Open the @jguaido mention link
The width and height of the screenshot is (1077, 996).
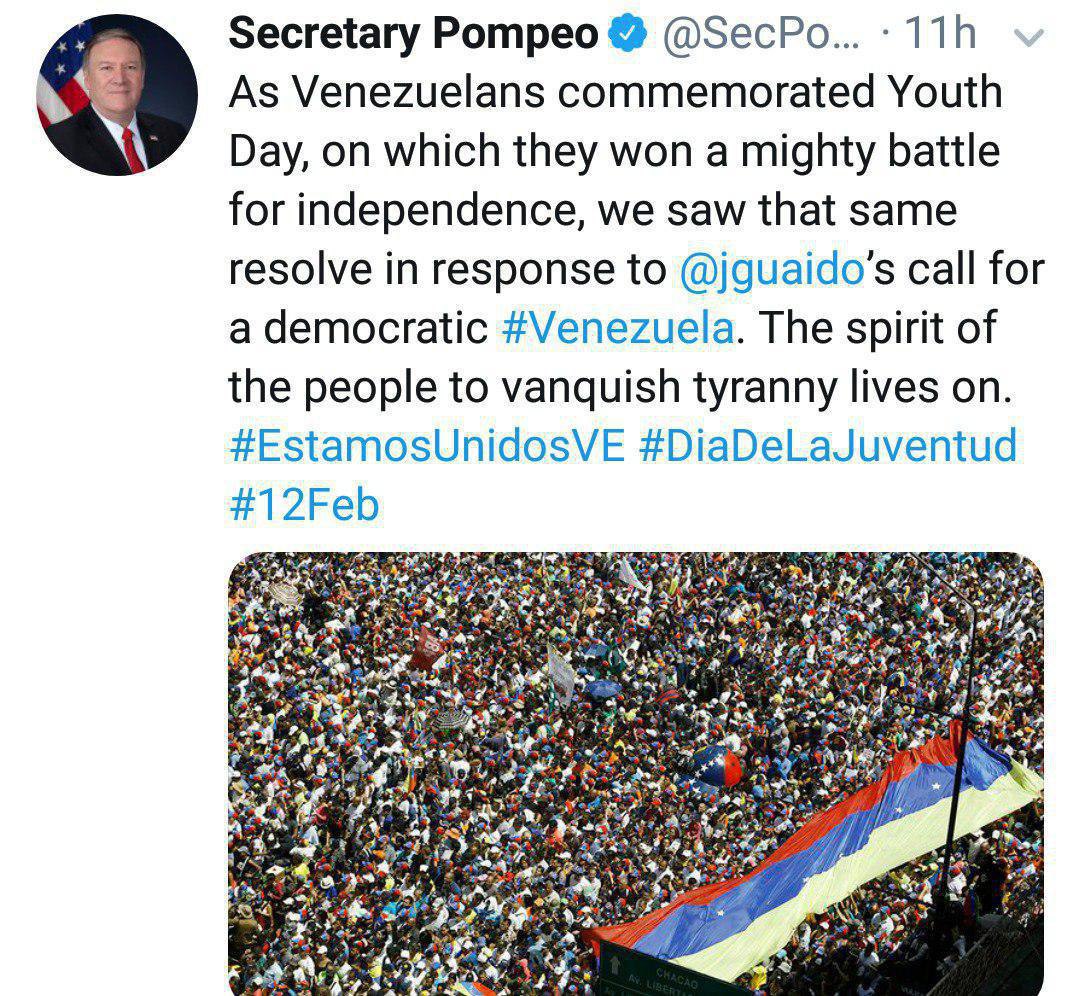click(770, 270)
